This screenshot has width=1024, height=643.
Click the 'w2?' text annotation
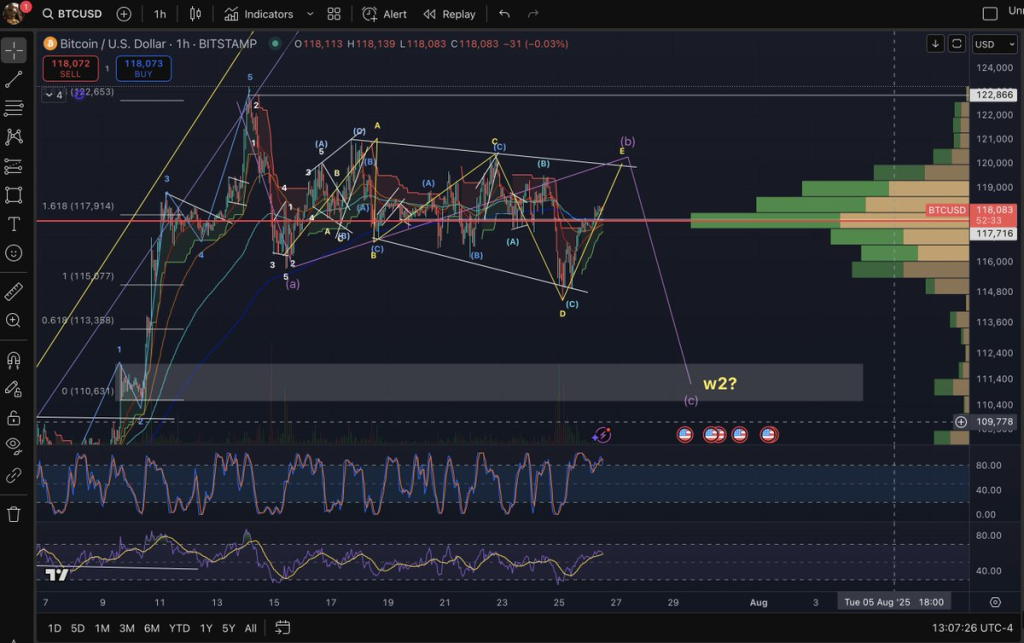tap(720, 384)
